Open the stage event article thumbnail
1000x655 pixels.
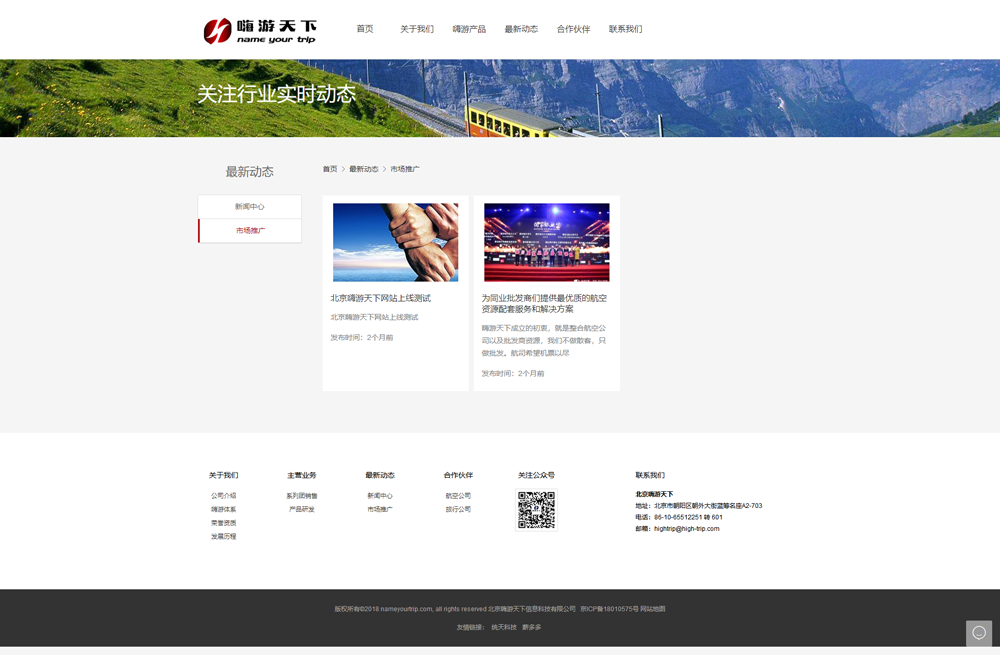[x=546, y=242]
